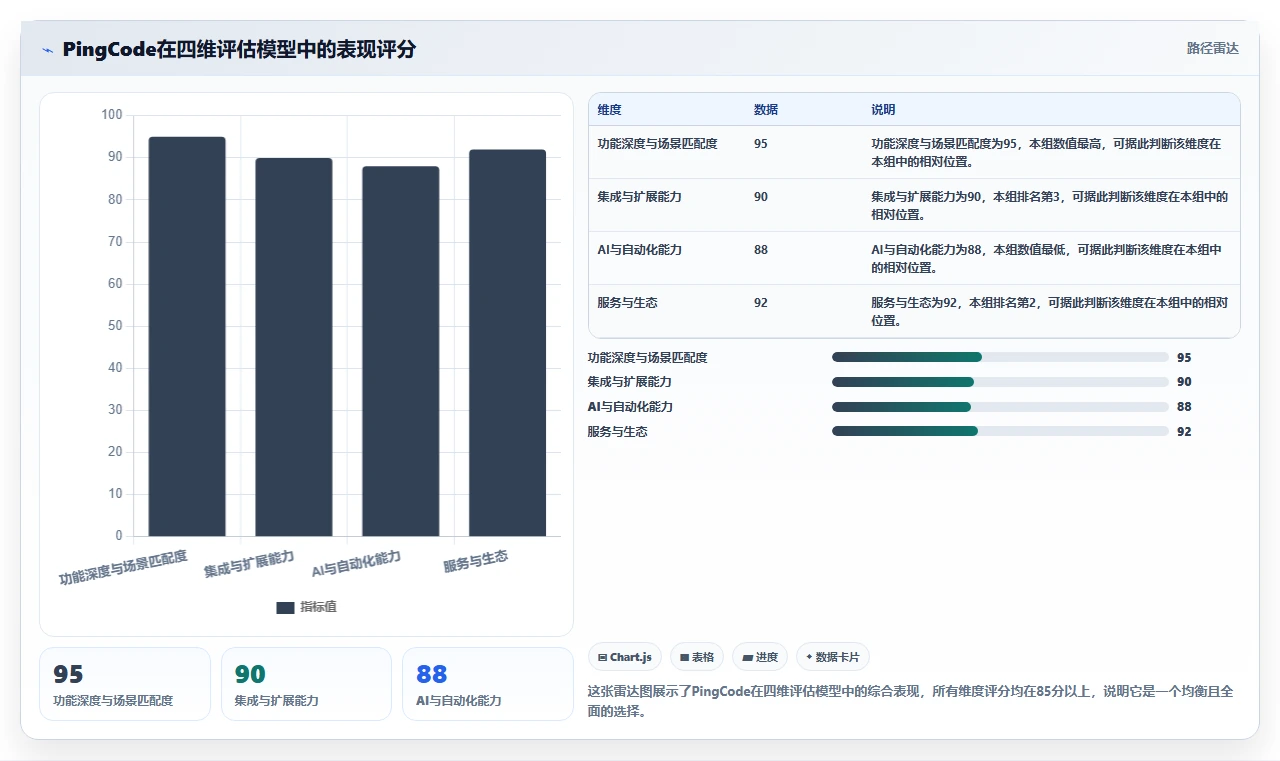This screenshot has height=761, width=1280.
Task: Click the value 95 in the table
Action: point(761,144)
